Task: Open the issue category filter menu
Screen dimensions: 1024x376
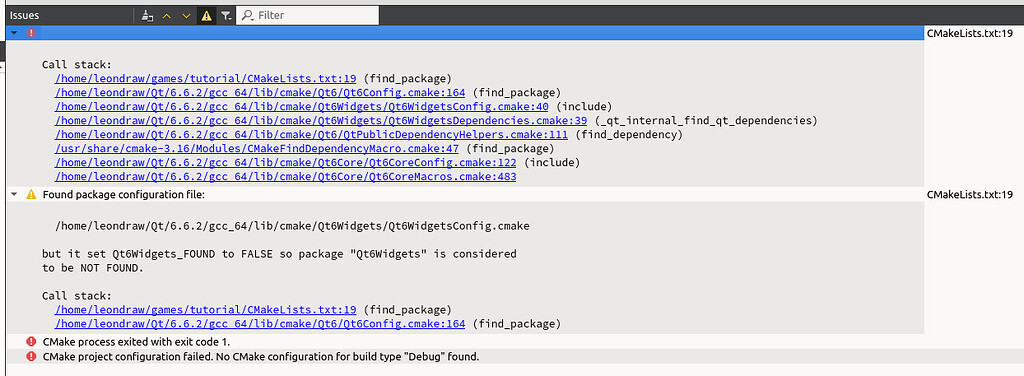Action: (225, 15)
